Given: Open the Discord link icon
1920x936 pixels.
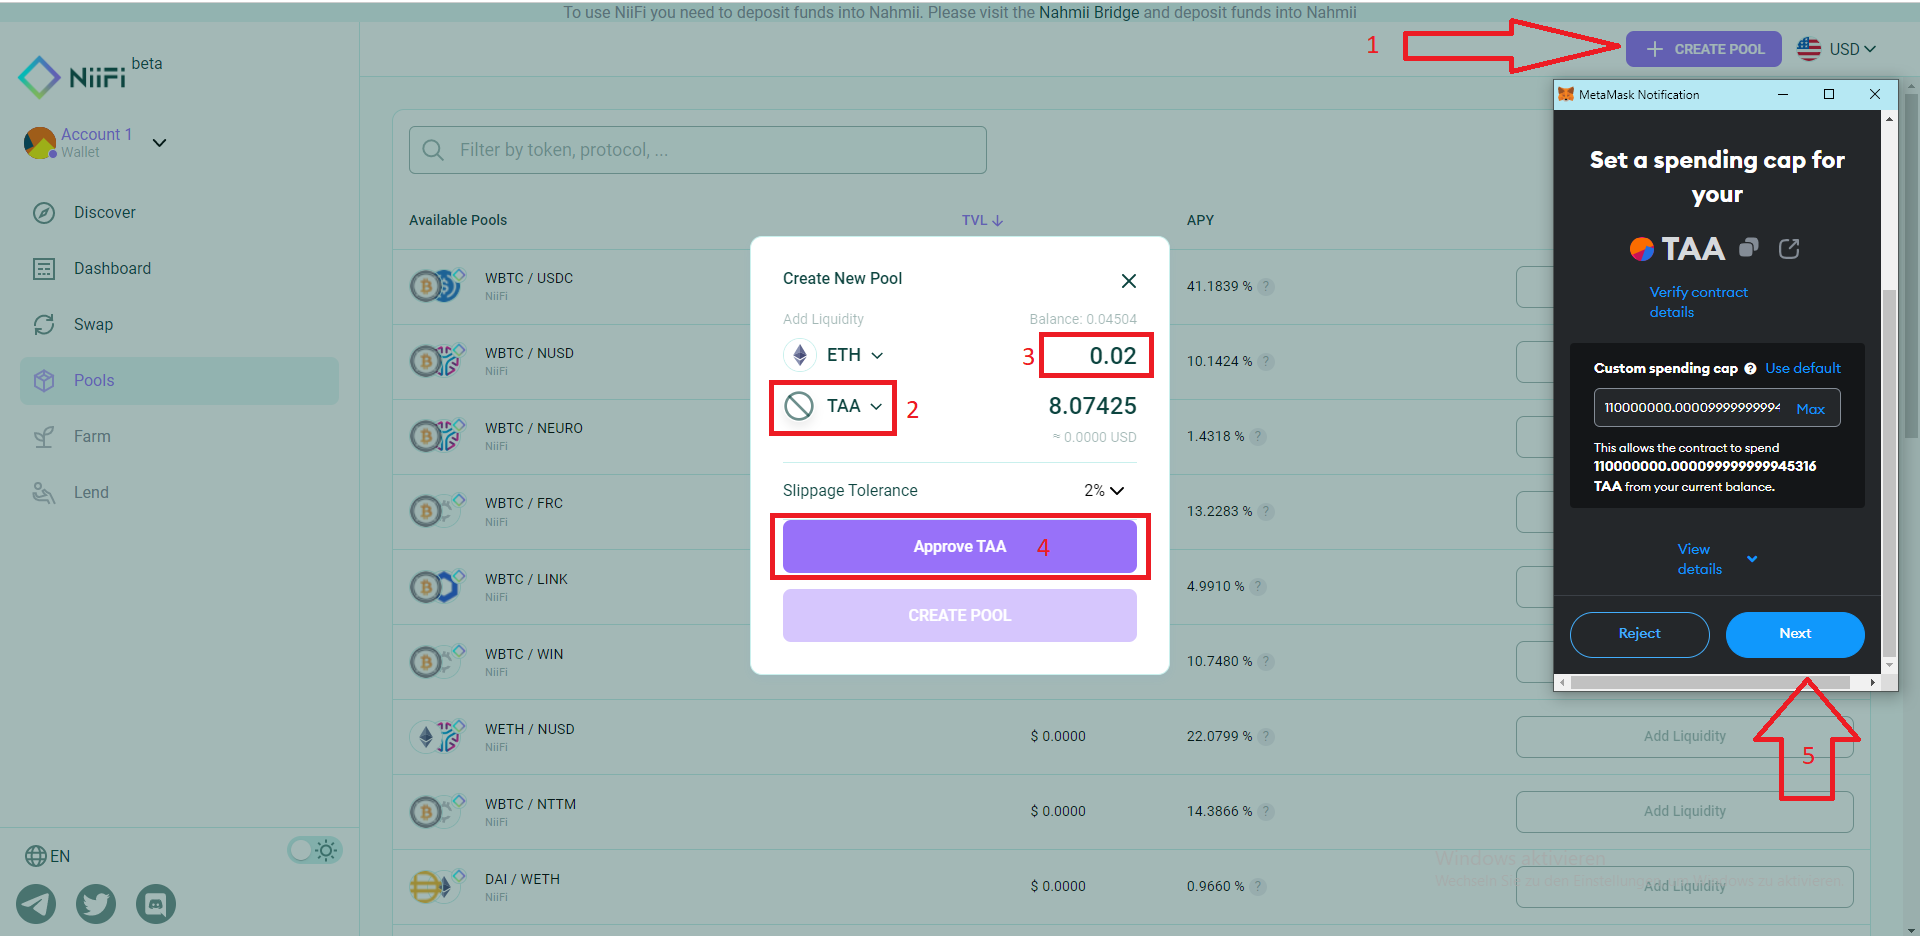Looking at the screenshot, I should point(156,904).
